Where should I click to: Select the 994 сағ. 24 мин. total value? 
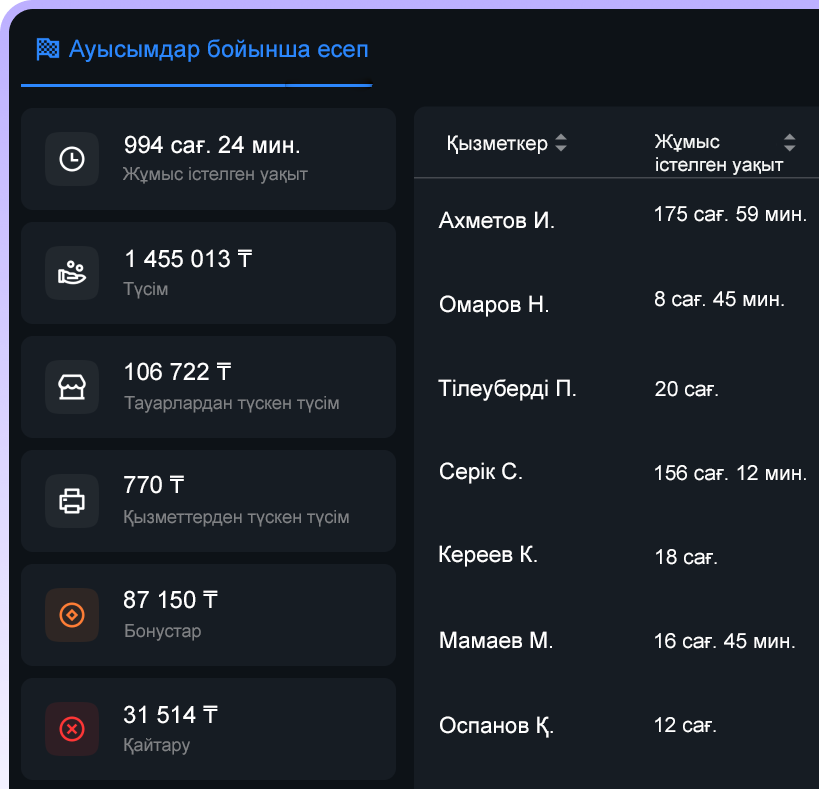[212, 145]
